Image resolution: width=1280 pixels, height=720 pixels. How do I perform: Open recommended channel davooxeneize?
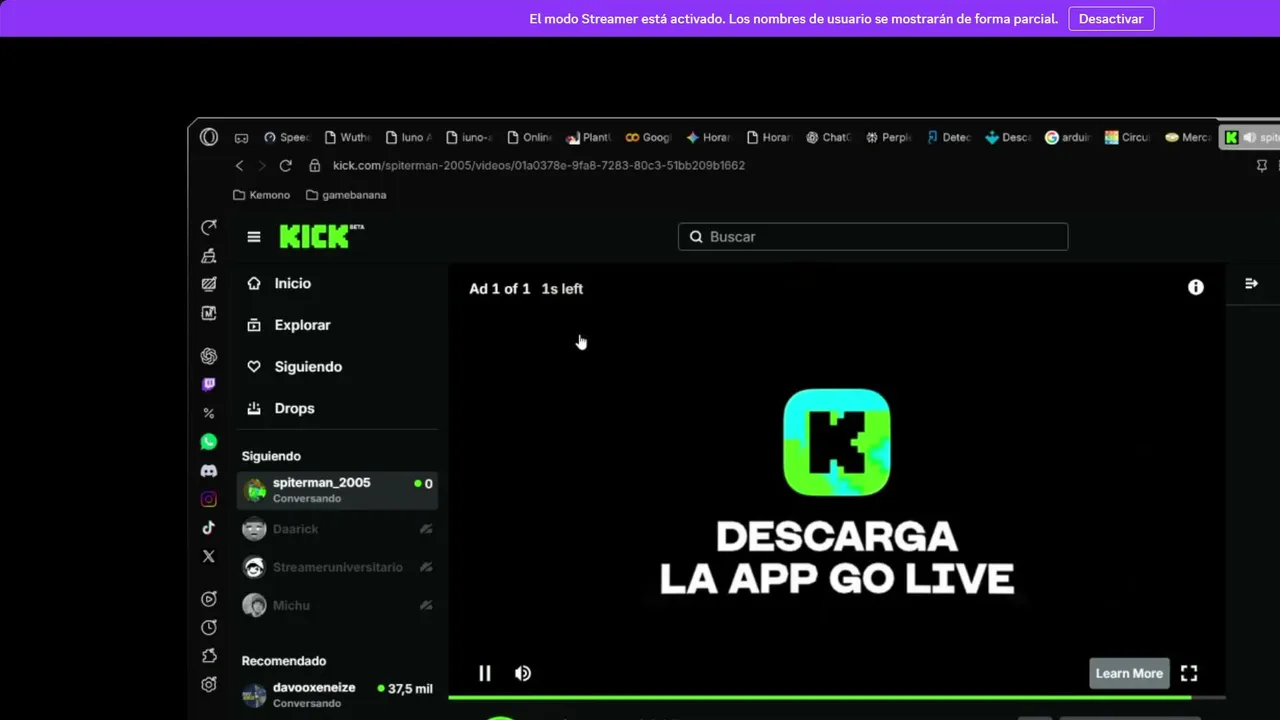338,695
